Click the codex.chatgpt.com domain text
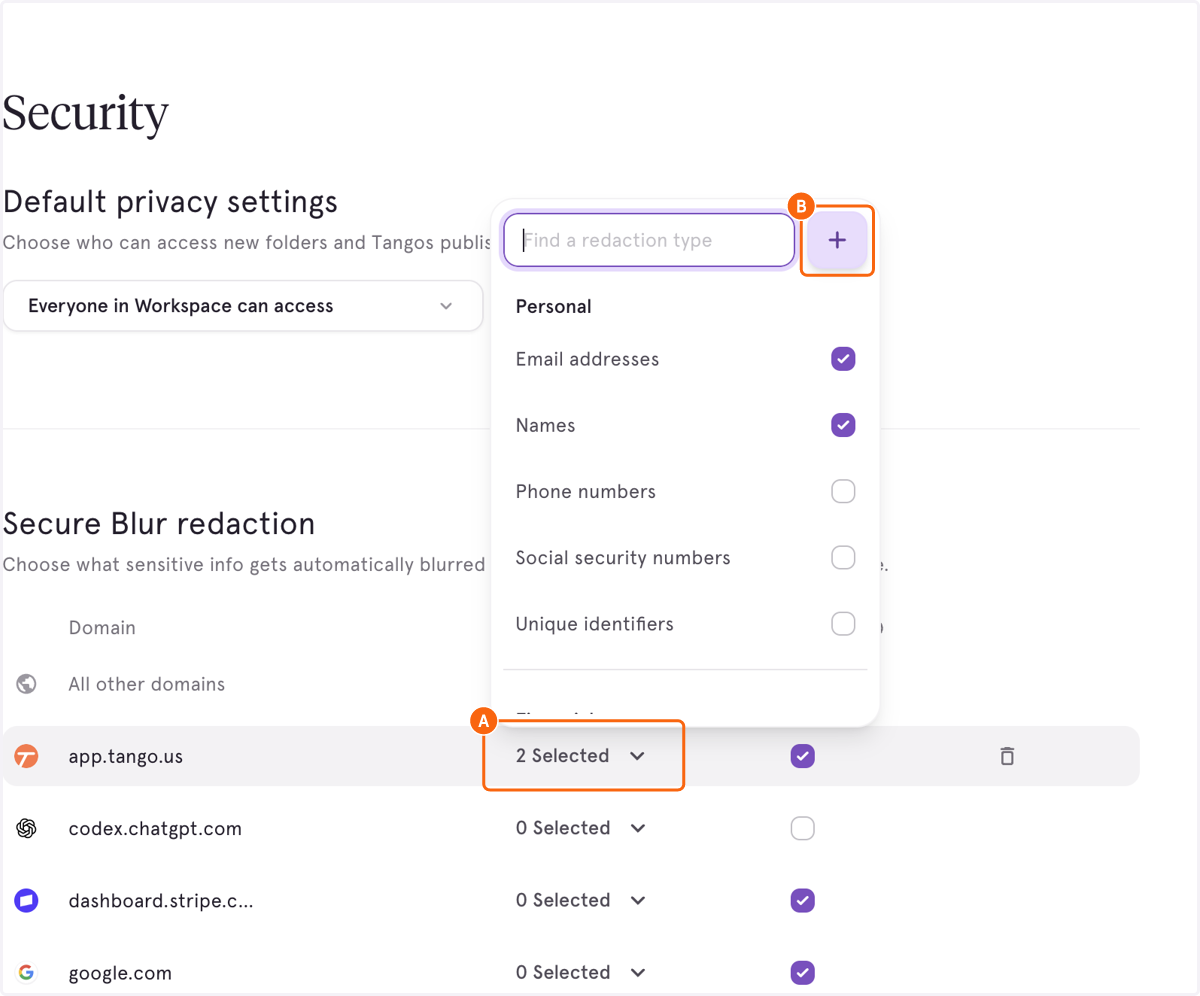Screen dimensions: 1200x996 155,829
